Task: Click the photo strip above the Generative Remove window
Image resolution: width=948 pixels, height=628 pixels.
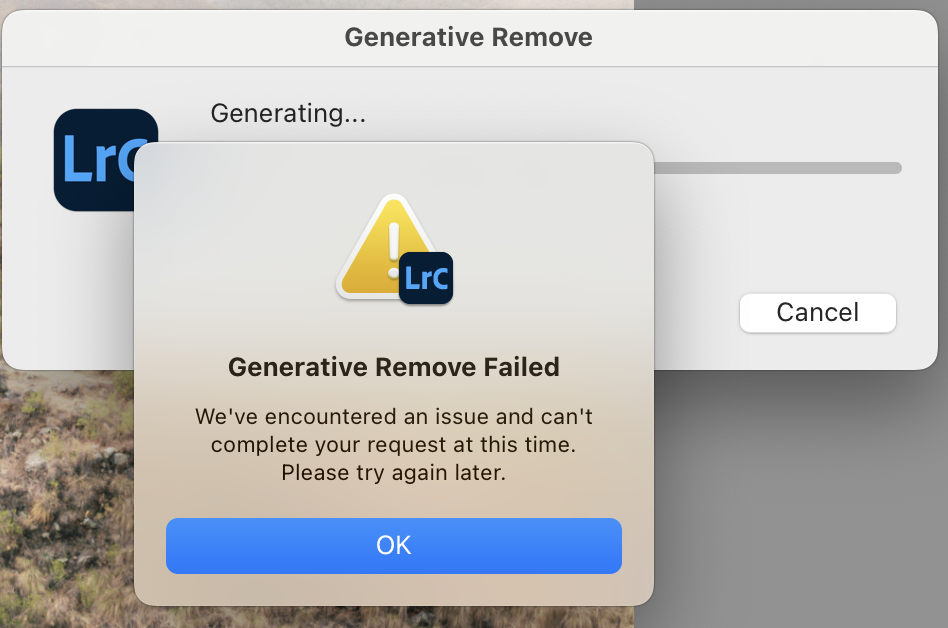Action: 300,5
